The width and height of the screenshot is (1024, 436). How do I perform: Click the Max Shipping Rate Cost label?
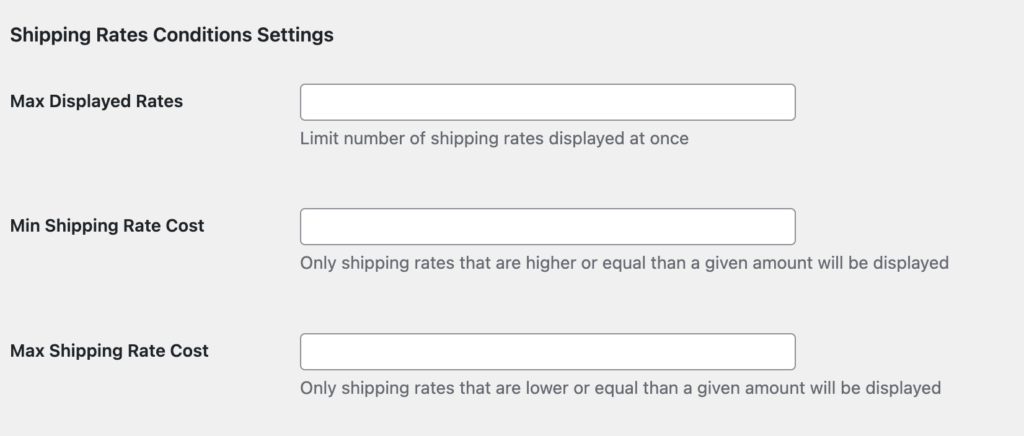[109, 351]
